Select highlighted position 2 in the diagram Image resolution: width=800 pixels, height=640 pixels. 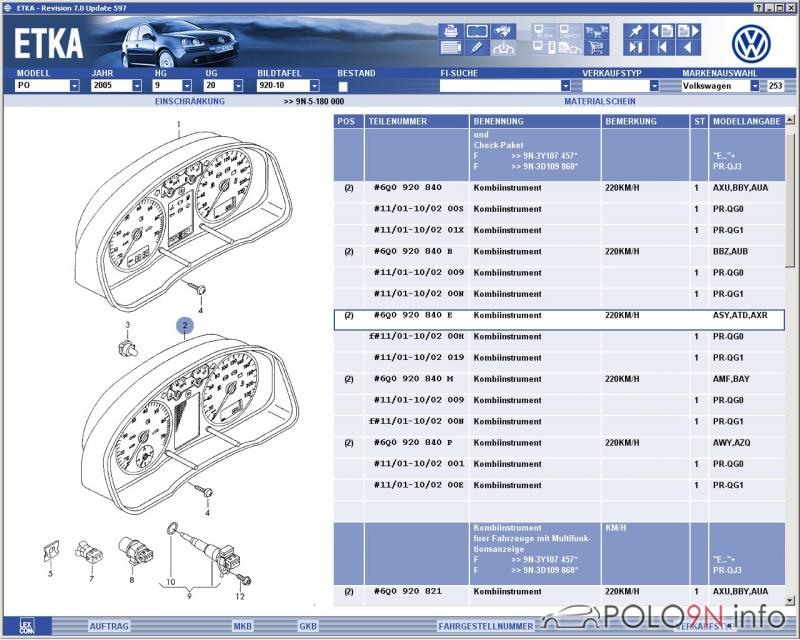185,325
